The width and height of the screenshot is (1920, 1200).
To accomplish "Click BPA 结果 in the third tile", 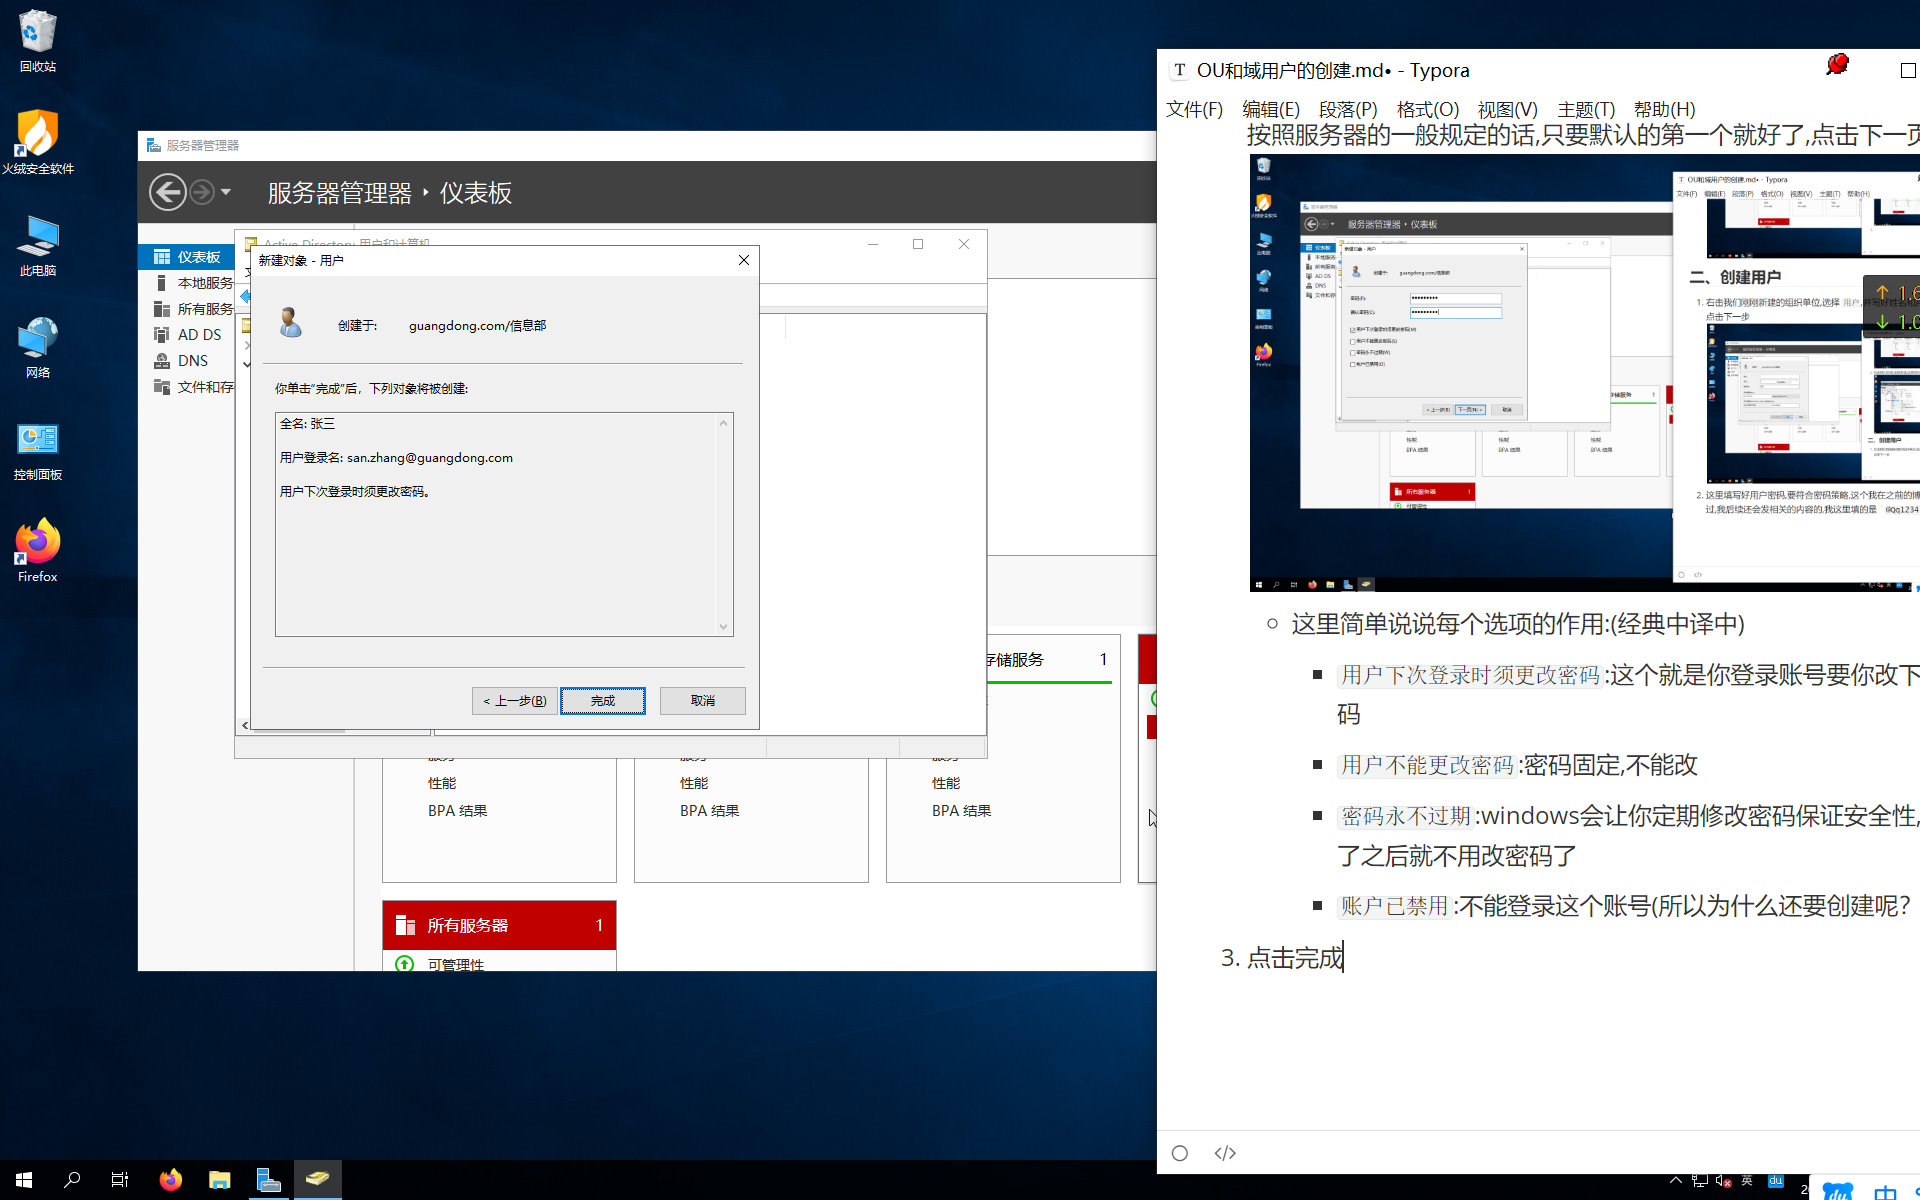I will point(962,811).
